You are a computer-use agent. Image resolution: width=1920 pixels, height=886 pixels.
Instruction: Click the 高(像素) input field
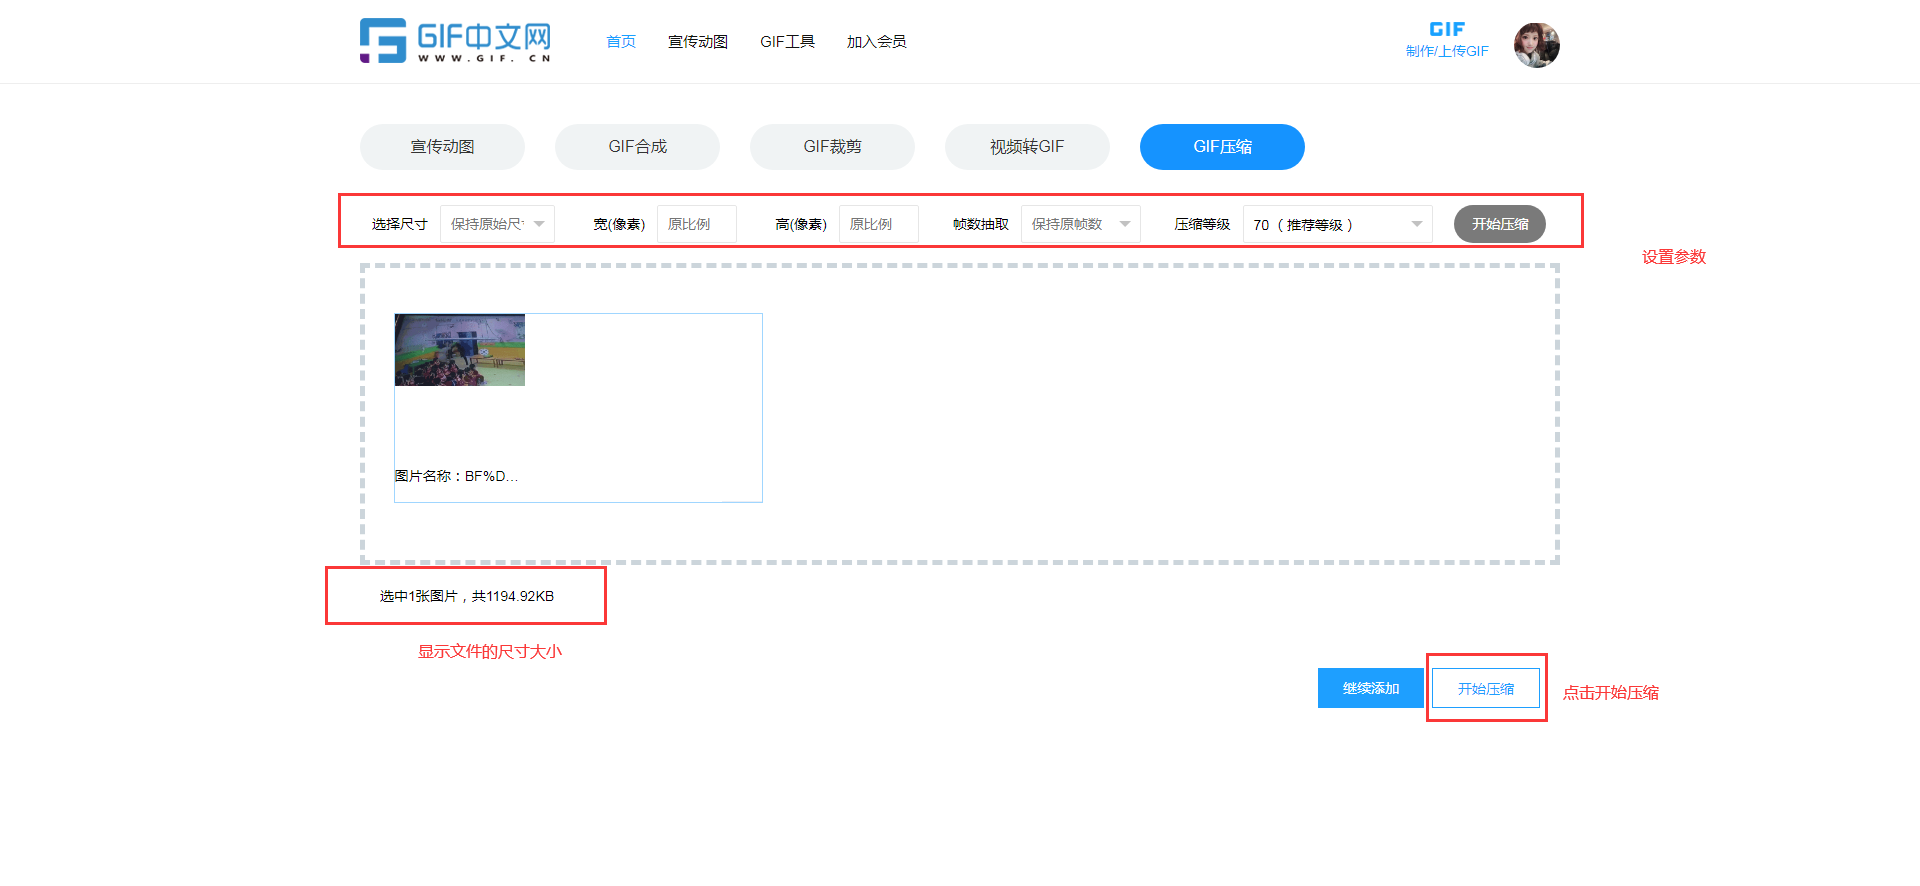(x=878, y=224)
